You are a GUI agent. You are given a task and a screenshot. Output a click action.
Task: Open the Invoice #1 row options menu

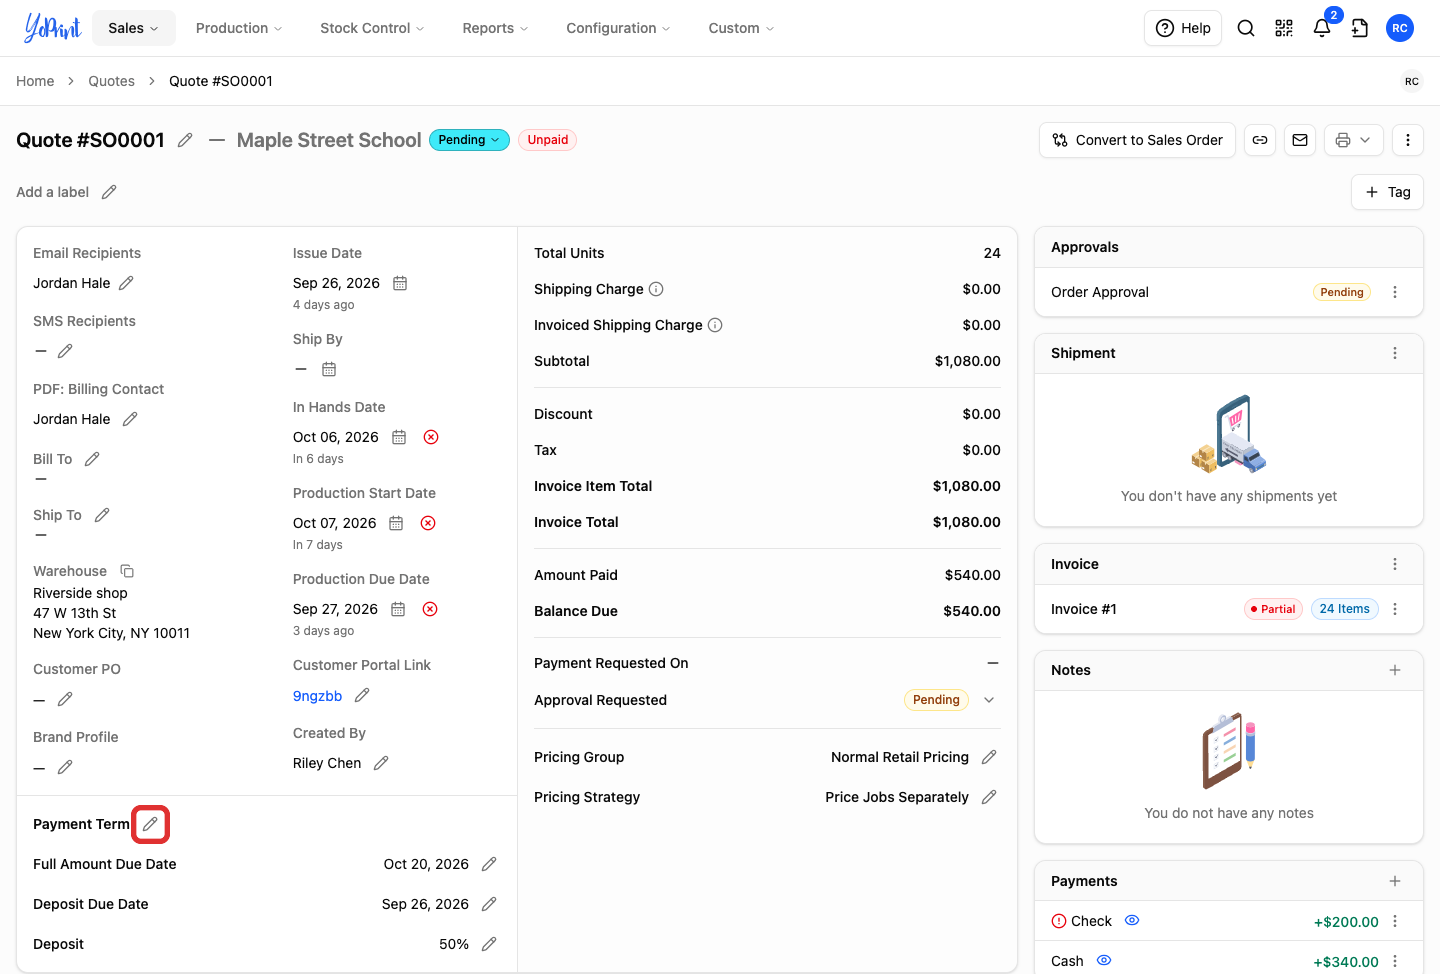point(1395,609)
